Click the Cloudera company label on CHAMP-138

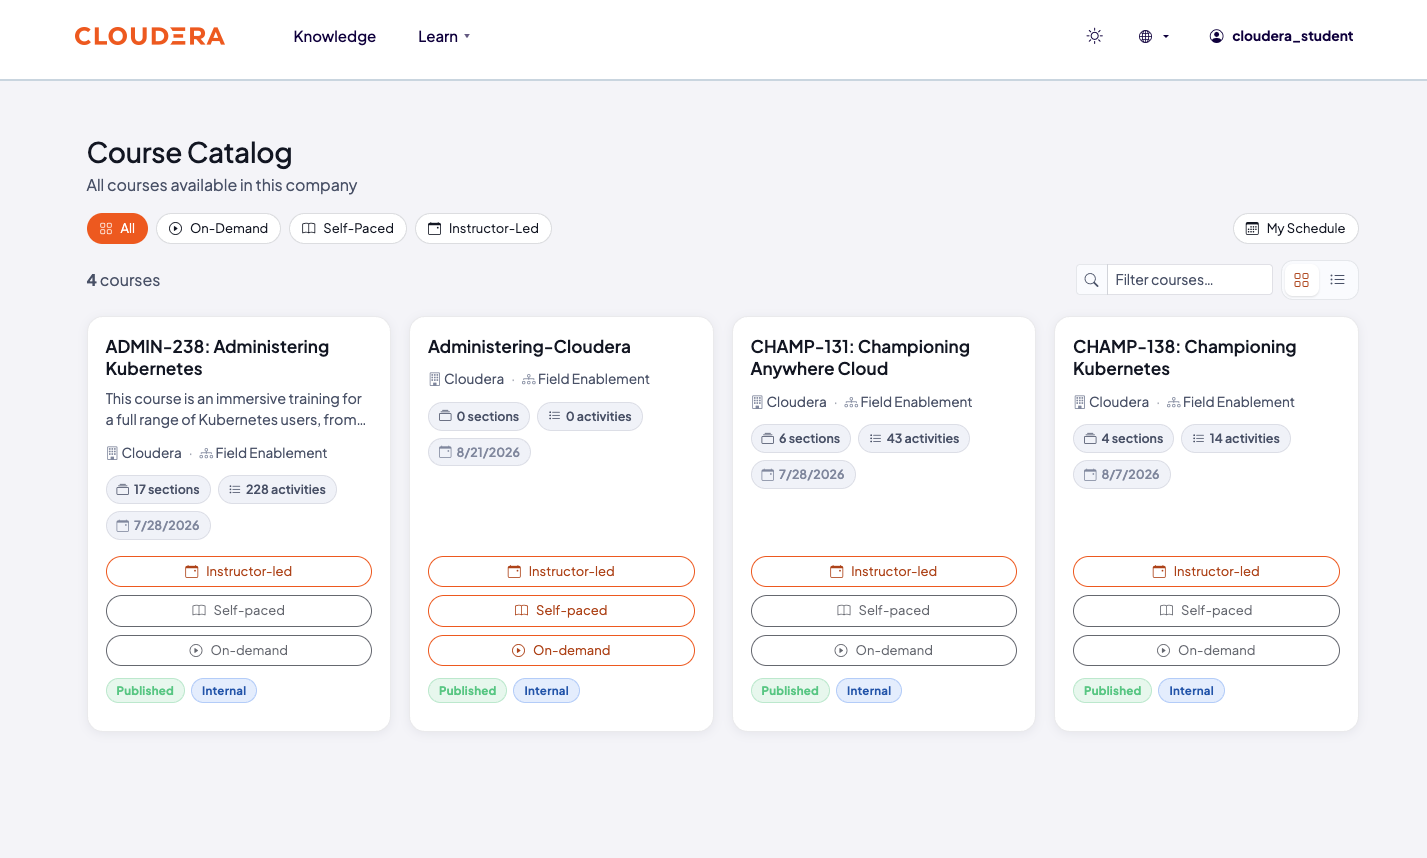pos(1111,402)
